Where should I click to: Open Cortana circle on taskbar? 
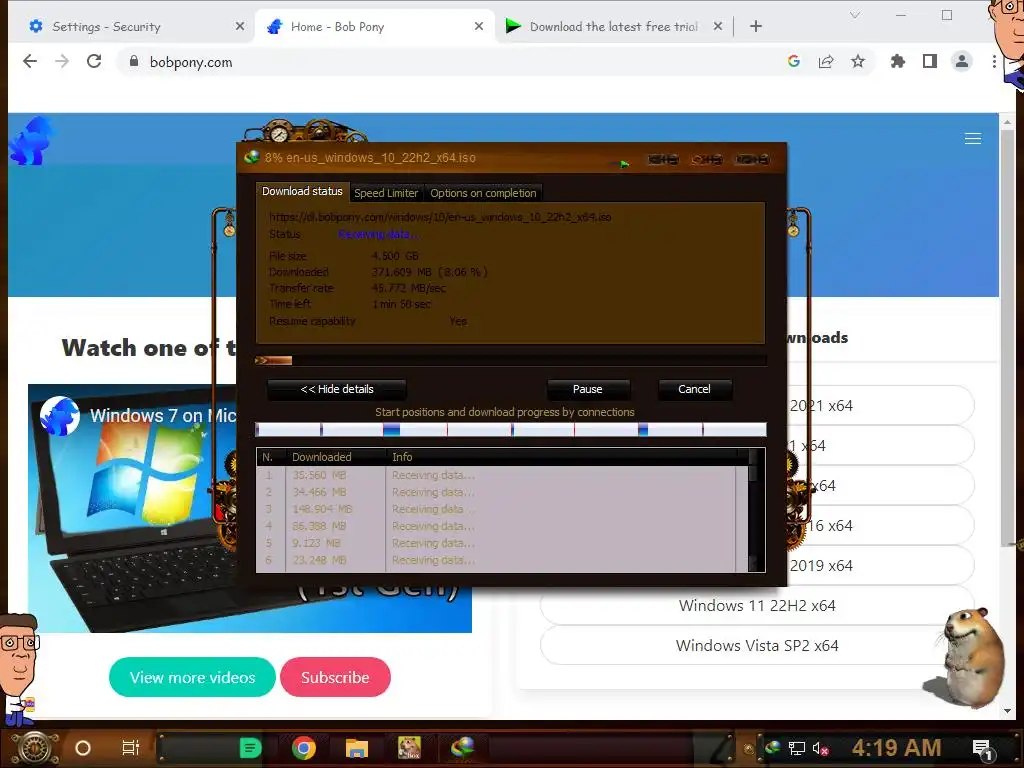83,748
